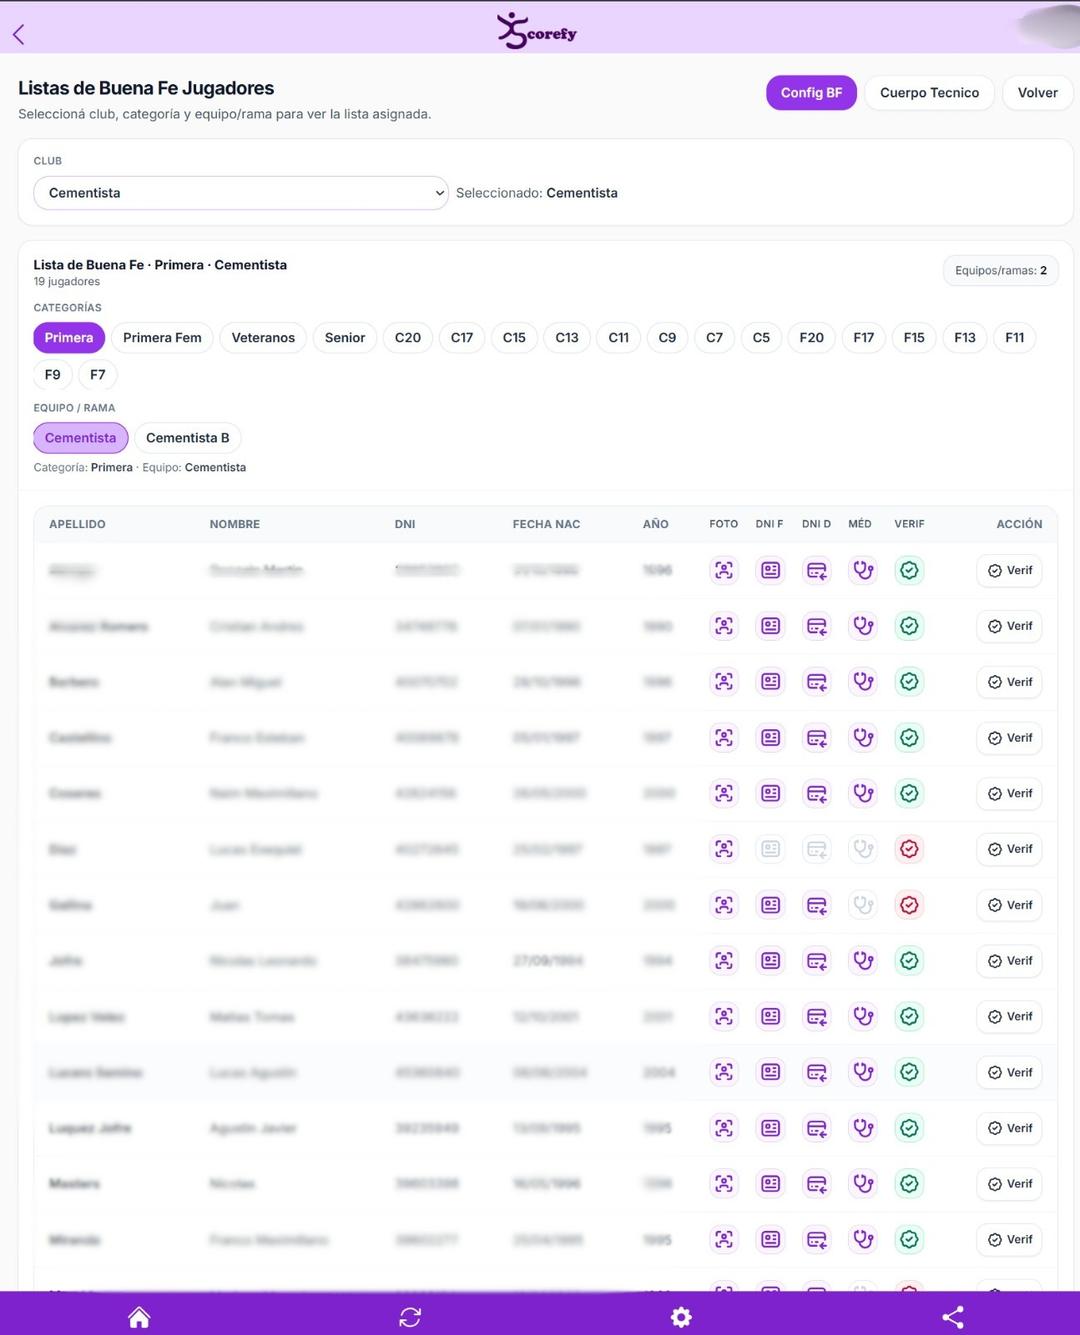Click the NOMBRE column header
The image size is (1080, 1335).
click(235, 524)
